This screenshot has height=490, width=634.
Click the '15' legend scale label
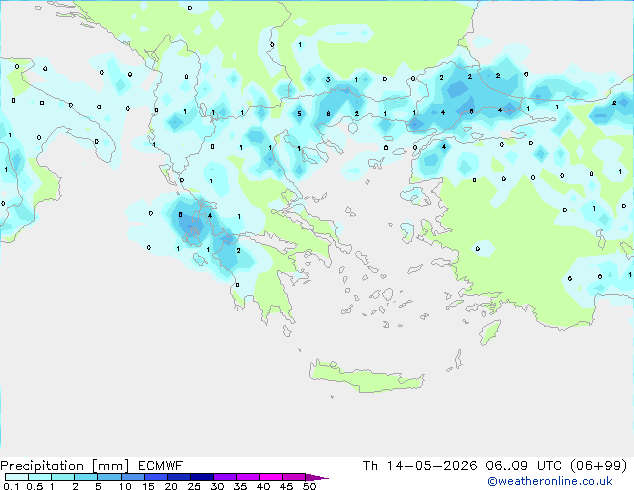pos(148,486)
